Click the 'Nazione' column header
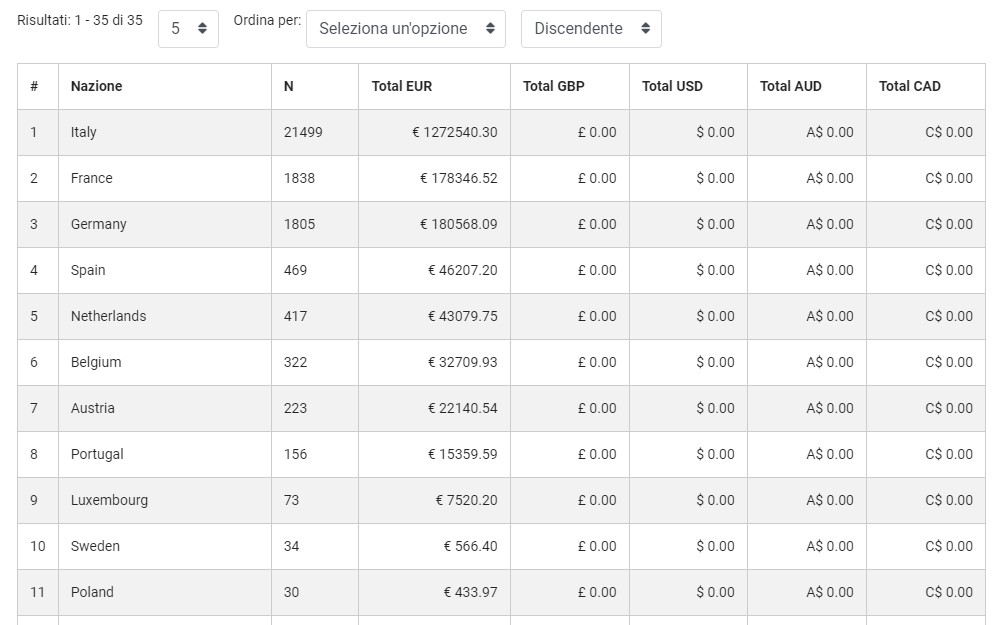 96,86
